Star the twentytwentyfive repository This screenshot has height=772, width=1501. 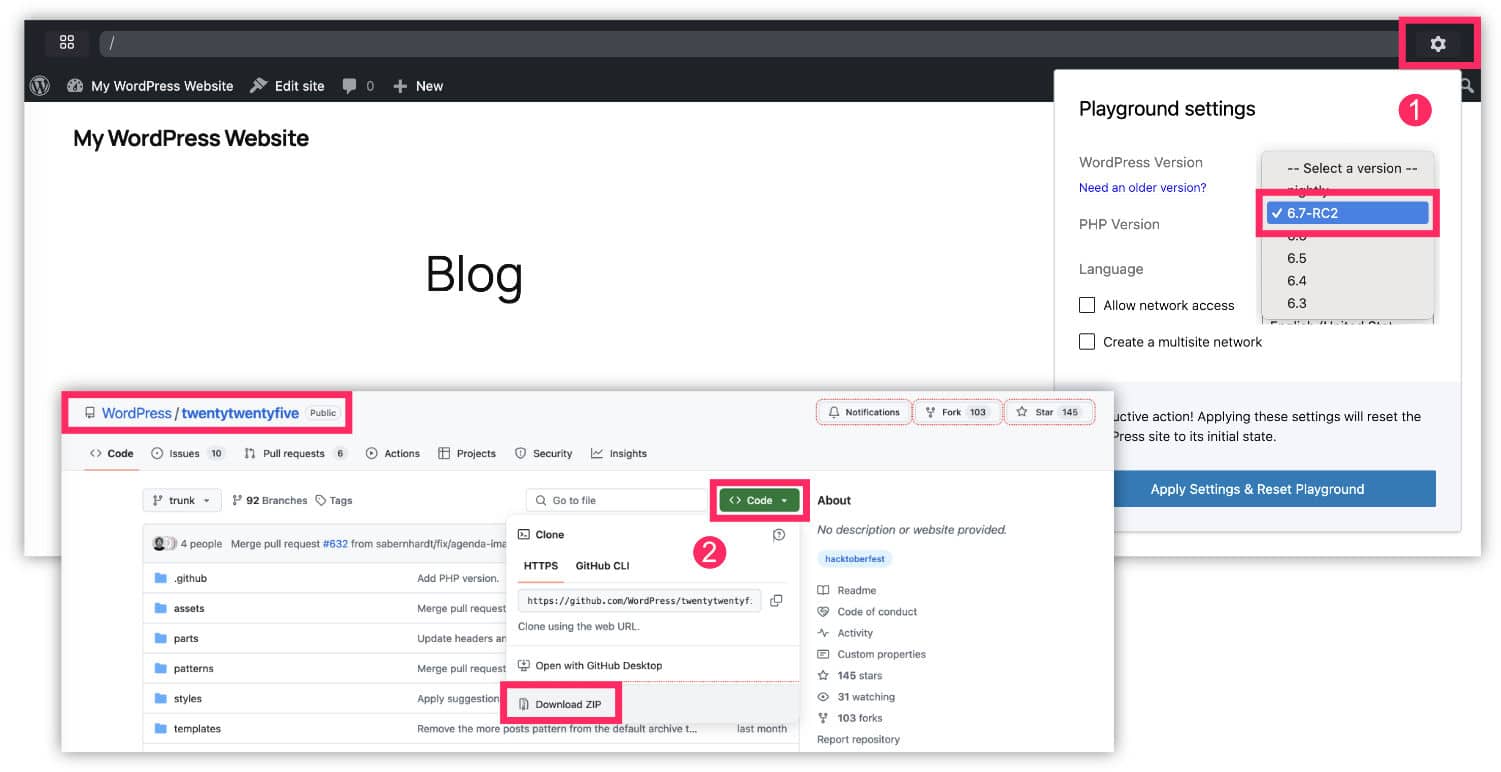[x=1048, y=412]
